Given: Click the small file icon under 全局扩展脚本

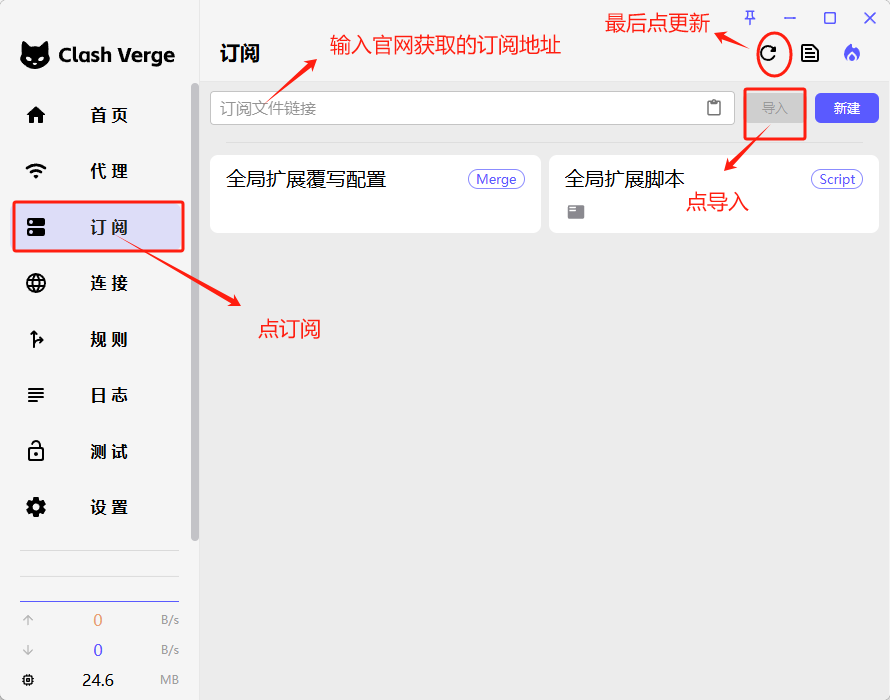Looking at the screenshot, I should pos(576,211).
